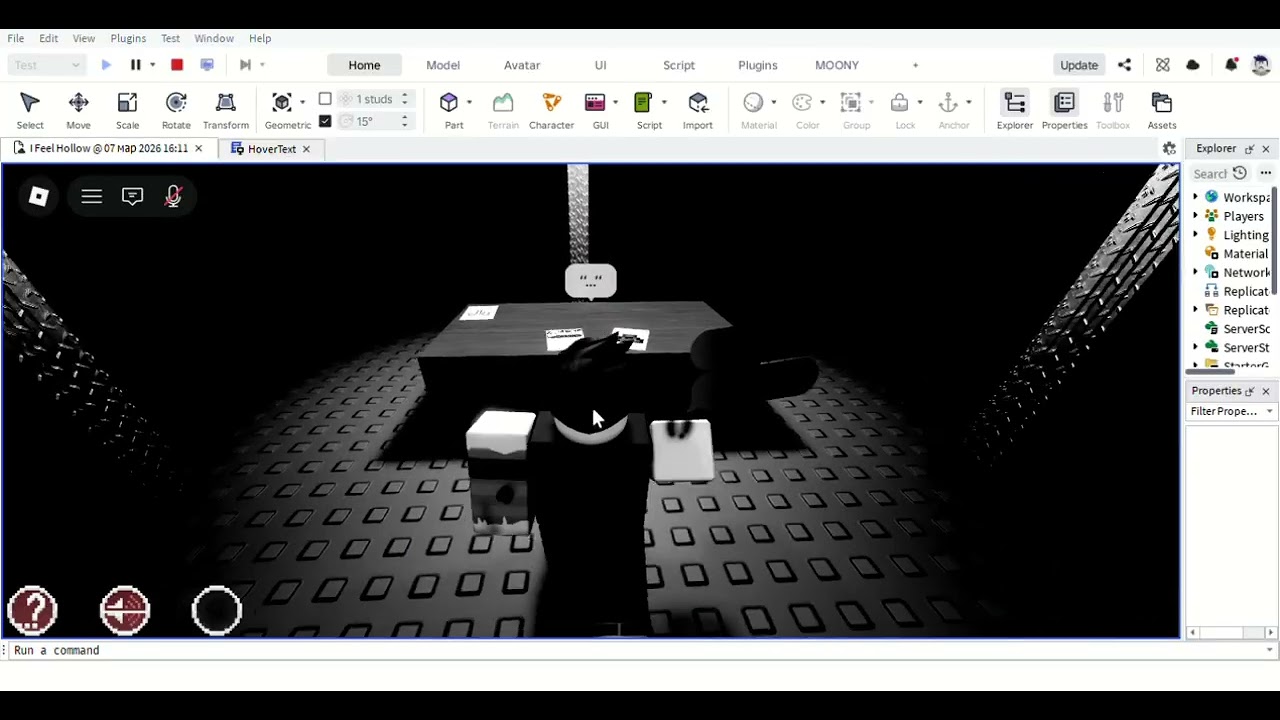Toggle the Properties panel button
Screen dimensions: 1280x720
[x=1064, y=110]
